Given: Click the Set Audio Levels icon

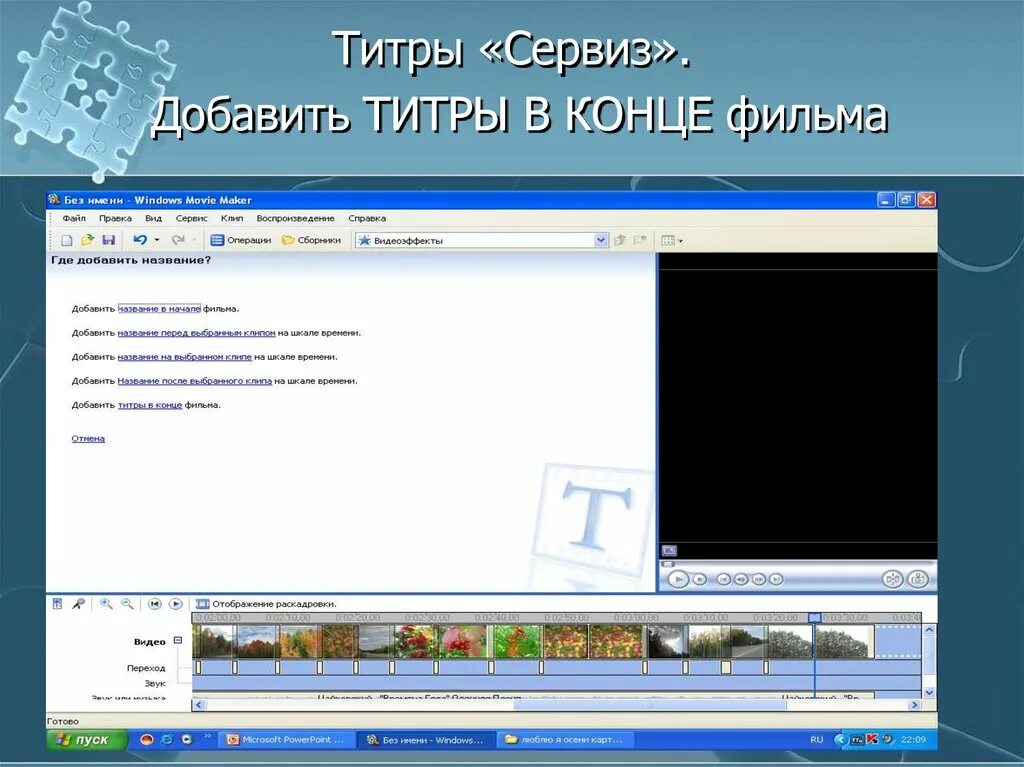Looking at the screenshot, I should 57,604.
